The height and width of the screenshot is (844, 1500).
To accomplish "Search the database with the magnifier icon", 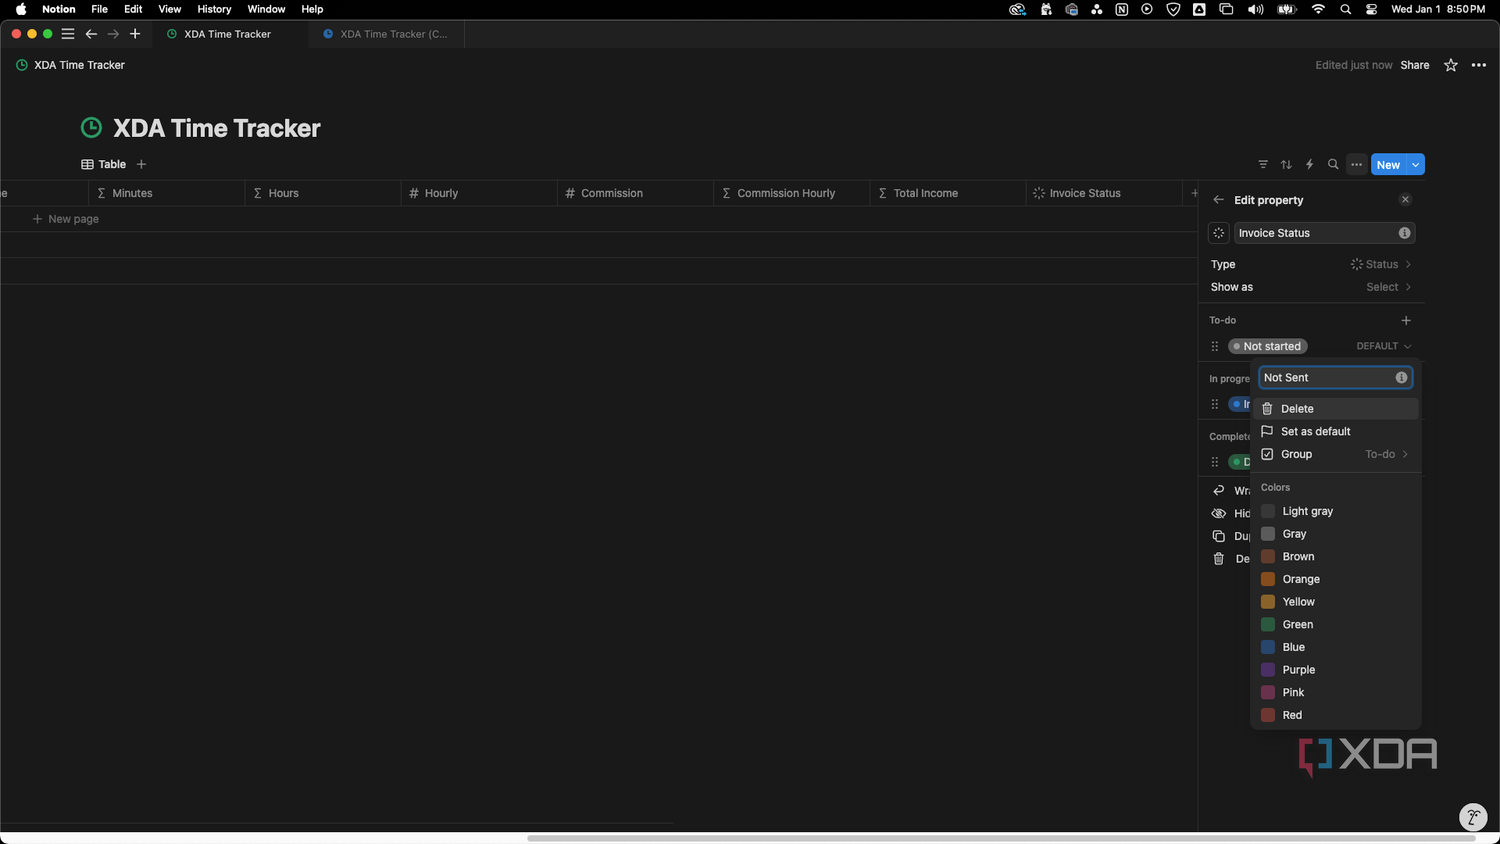I will pyautogui.click(x=1333, y=165).
